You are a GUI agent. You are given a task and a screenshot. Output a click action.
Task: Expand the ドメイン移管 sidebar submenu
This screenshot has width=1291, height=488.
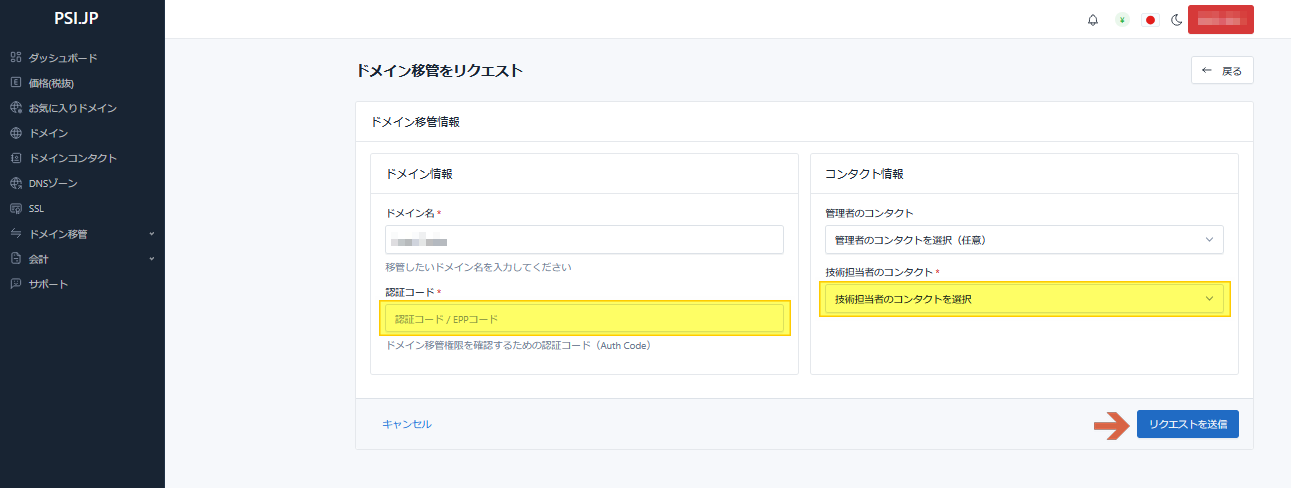pyautogui.click(x=151, y=234)
